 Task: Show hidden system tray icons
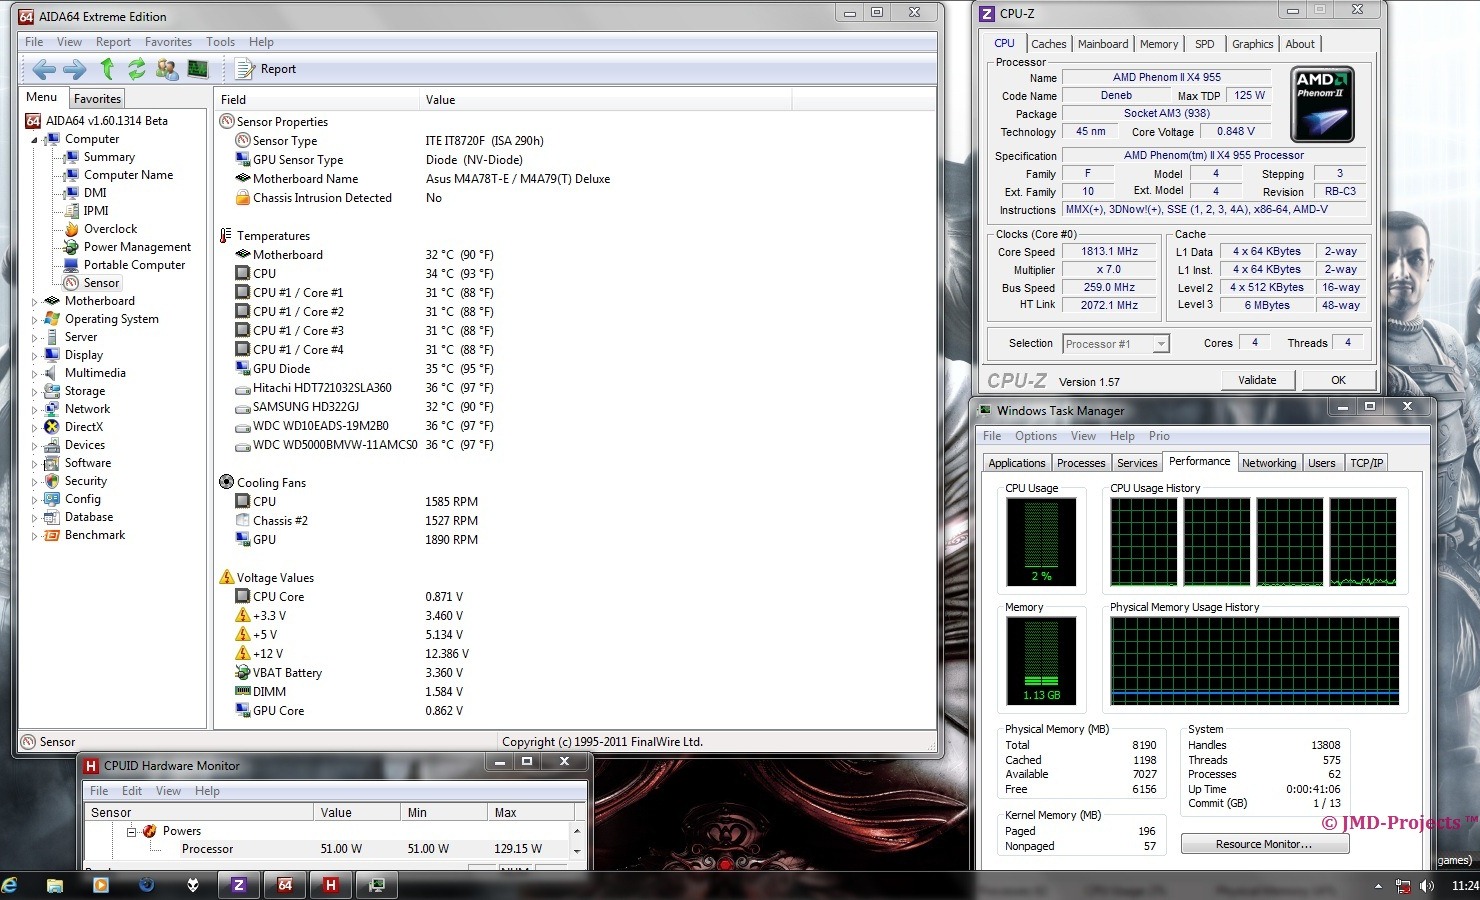[1378, 886]
